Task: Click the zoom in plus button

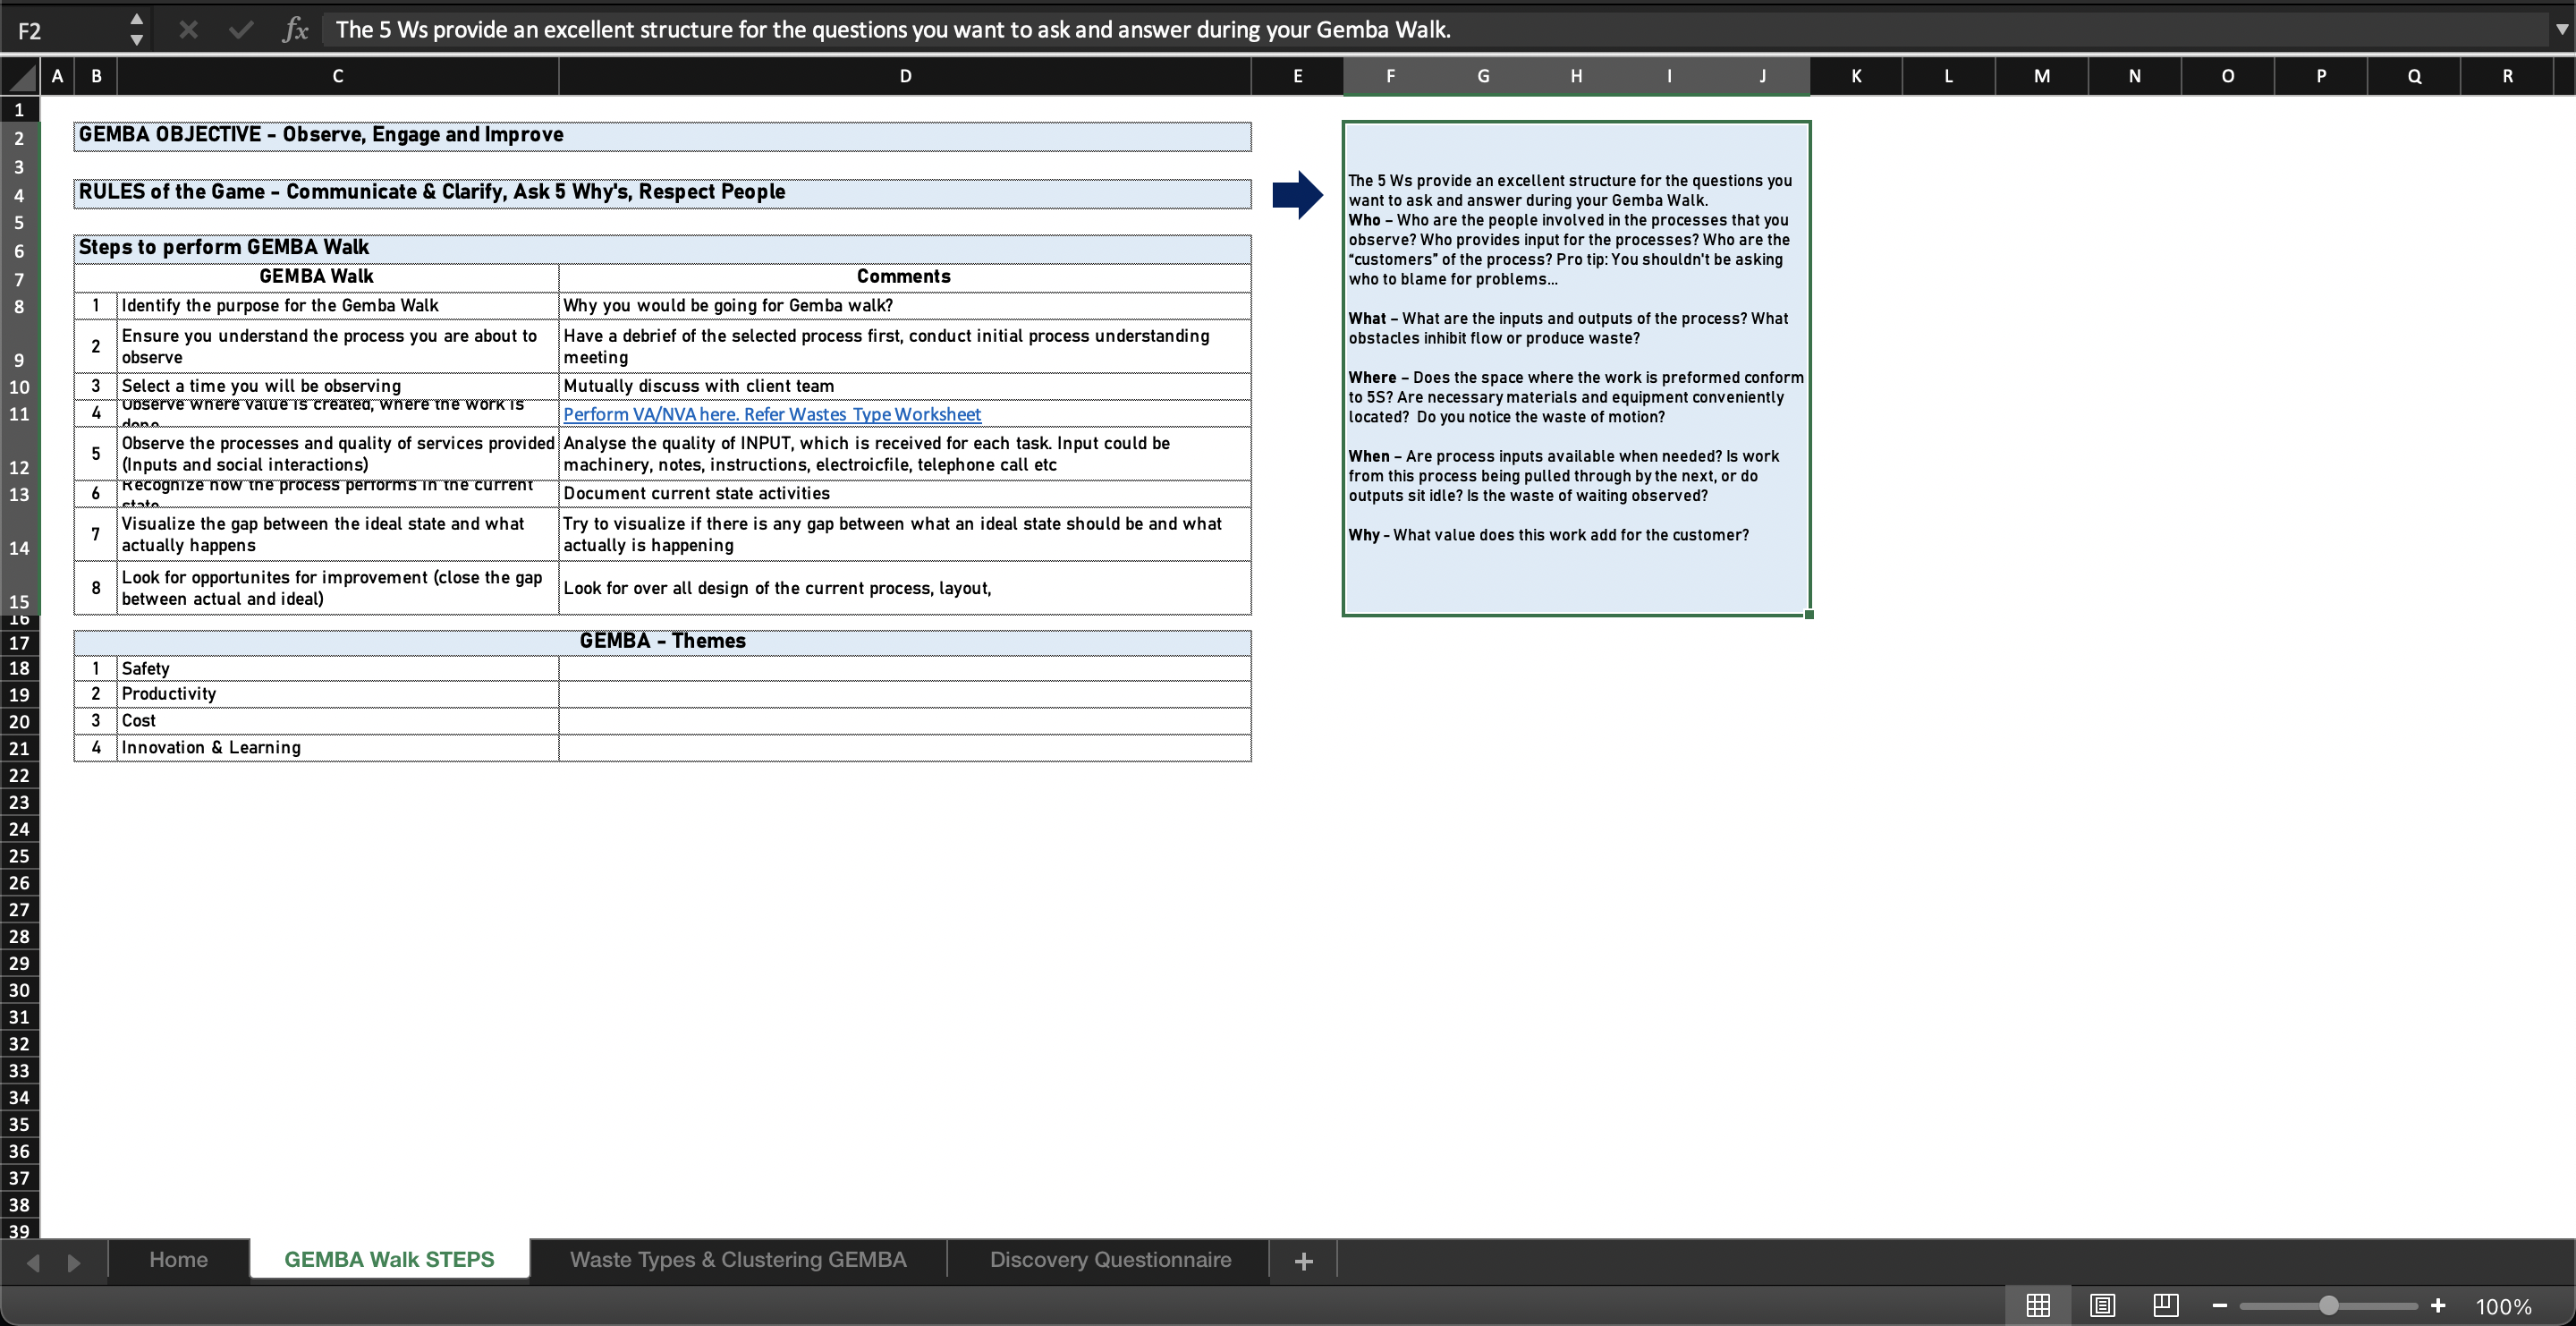Action: [x=2438, y=1305]
